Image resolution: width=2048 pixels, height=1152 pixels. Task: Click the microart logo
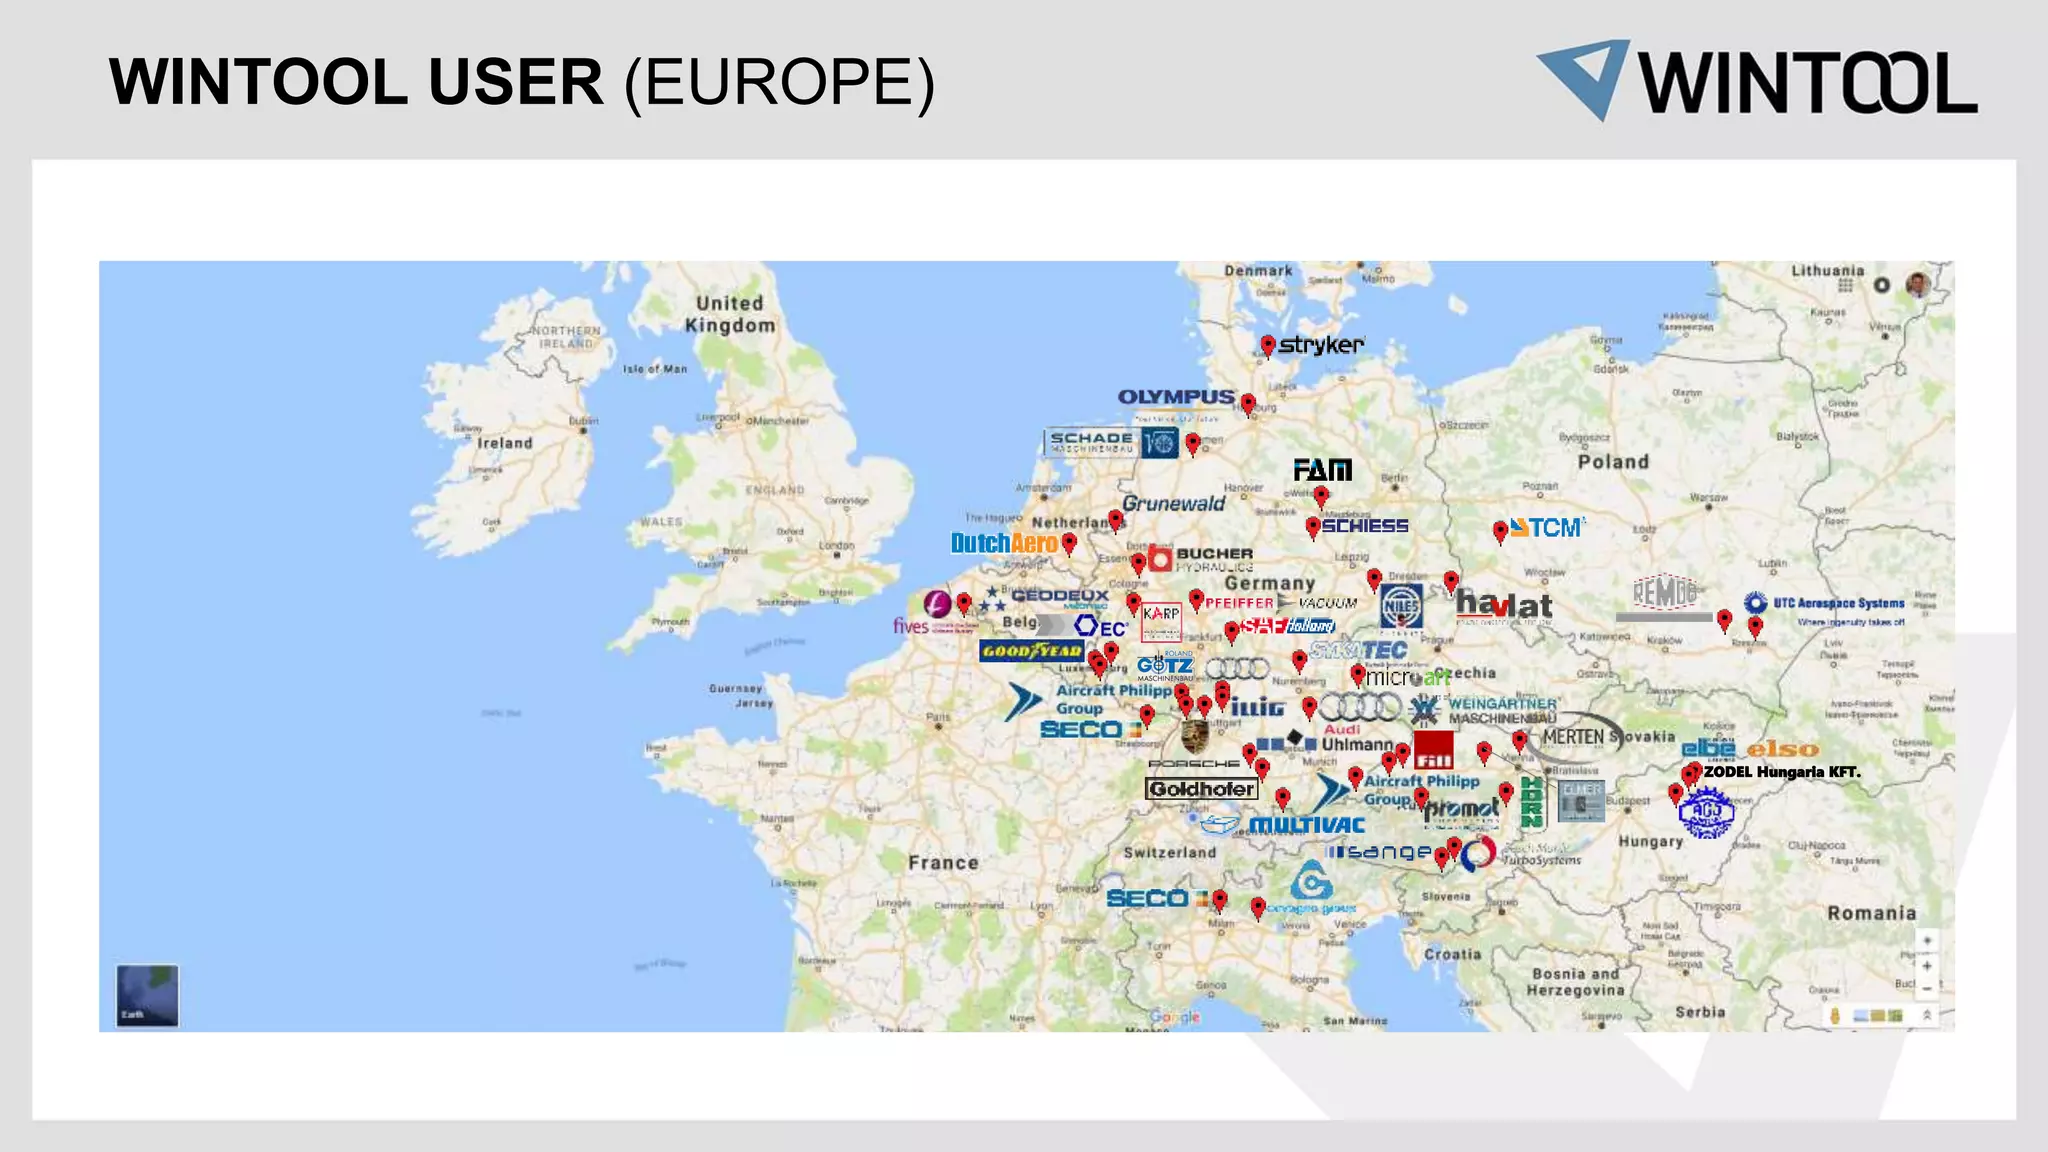[1408, 677]
